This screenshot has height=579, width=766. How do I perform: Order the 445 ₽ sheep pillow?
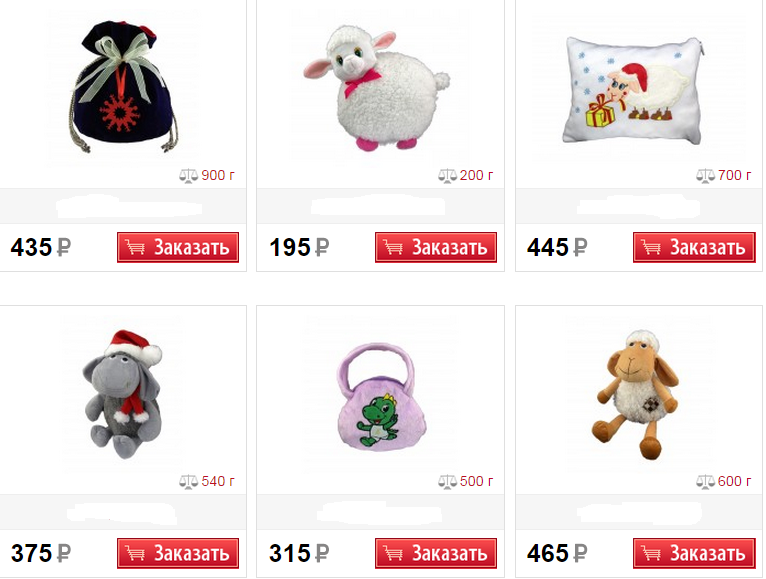click(x=694, y=247)
